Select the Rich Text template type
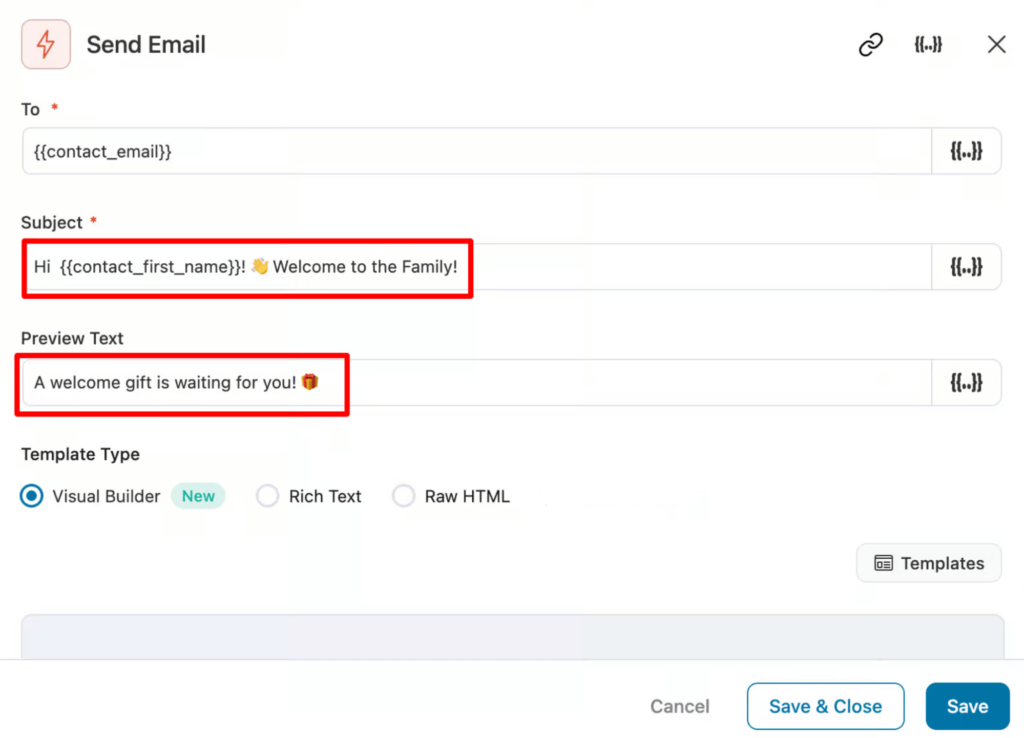Screen dimensions: 1024x738 pyautogui.click(x=267, y=496)
